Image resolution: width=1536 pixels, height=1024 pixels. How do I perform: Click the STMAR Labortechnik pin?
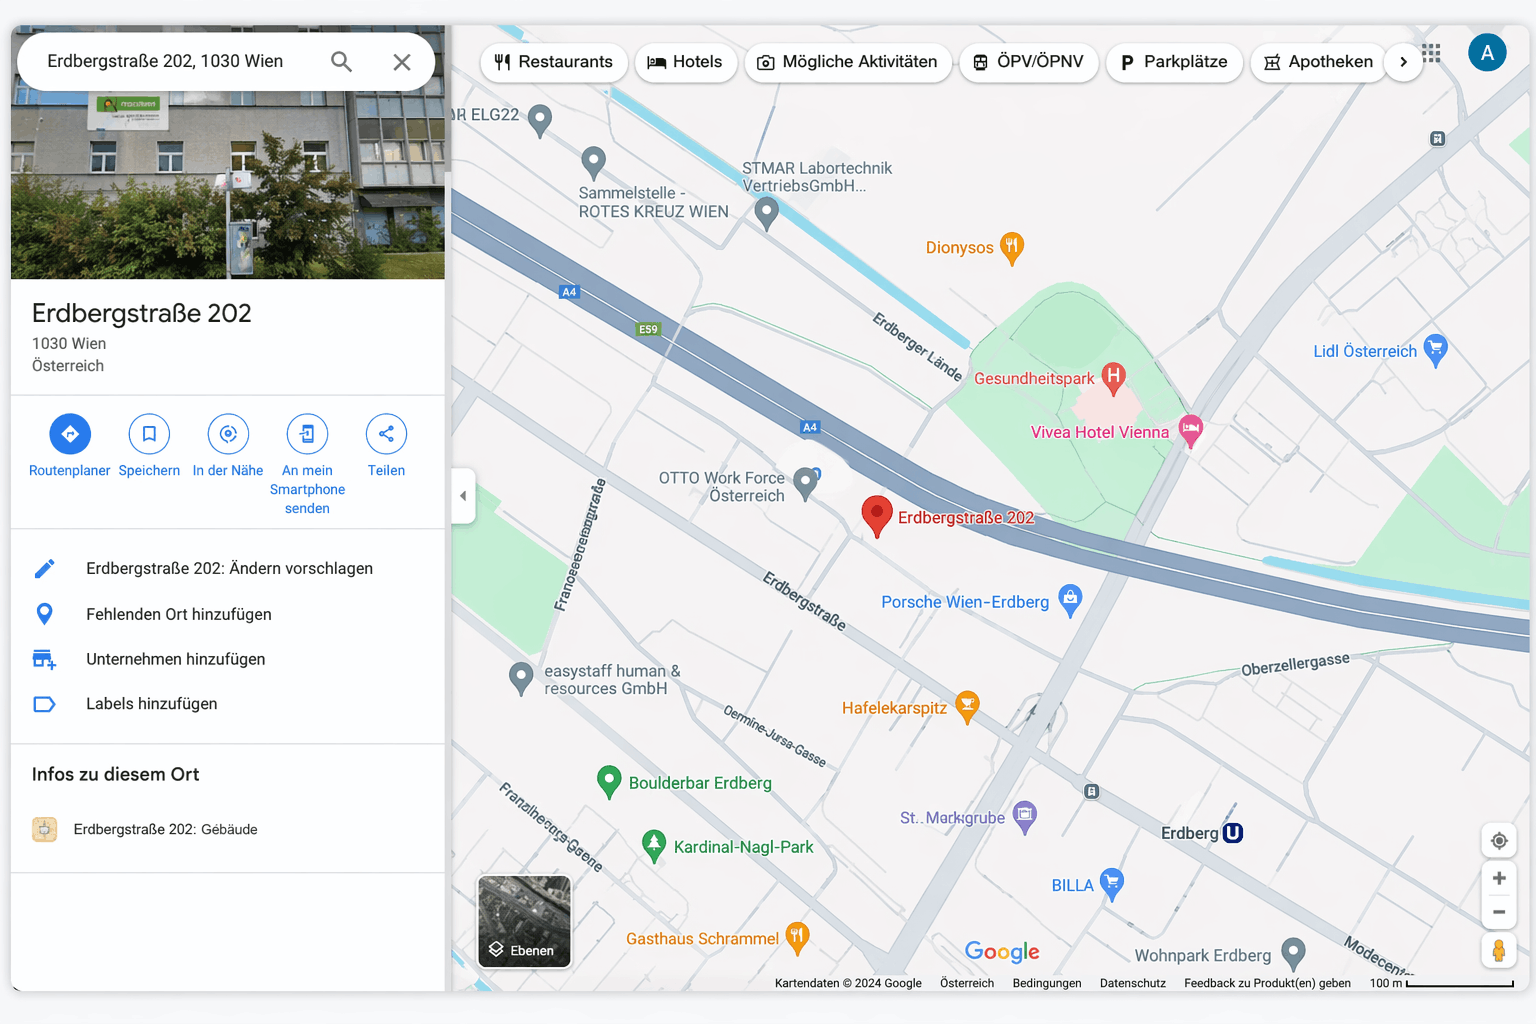click(x=767, y=212)
